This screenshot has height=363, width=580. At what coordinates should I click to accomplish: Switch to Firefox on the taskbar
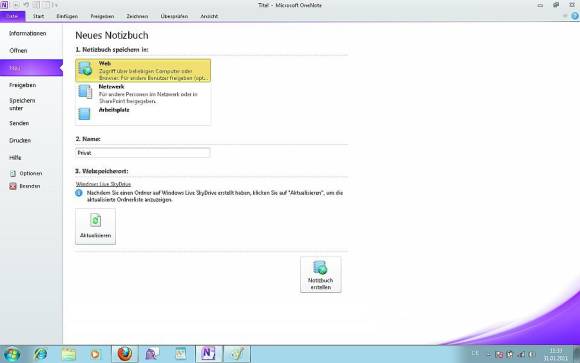pyautogui.click(x=125, y=354)
